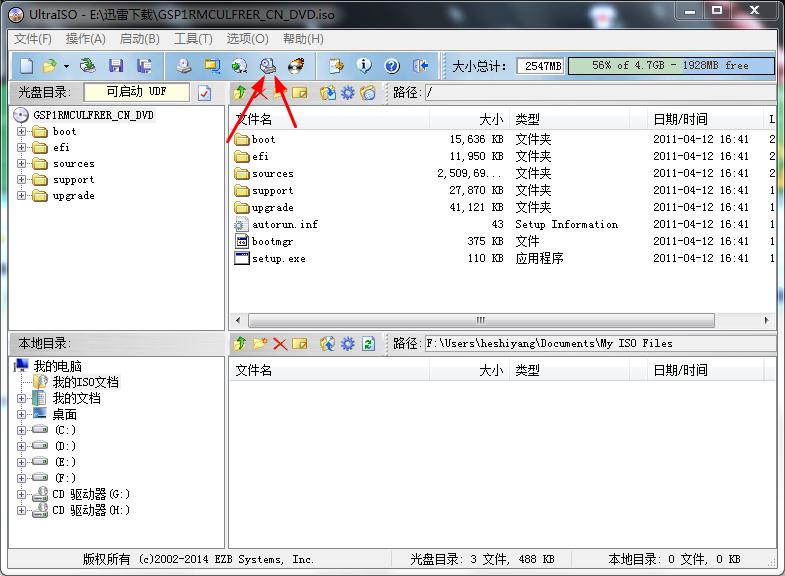Expand the (C:) drive node
Screen dimensions: 785x576
click(x=21, y=430)
